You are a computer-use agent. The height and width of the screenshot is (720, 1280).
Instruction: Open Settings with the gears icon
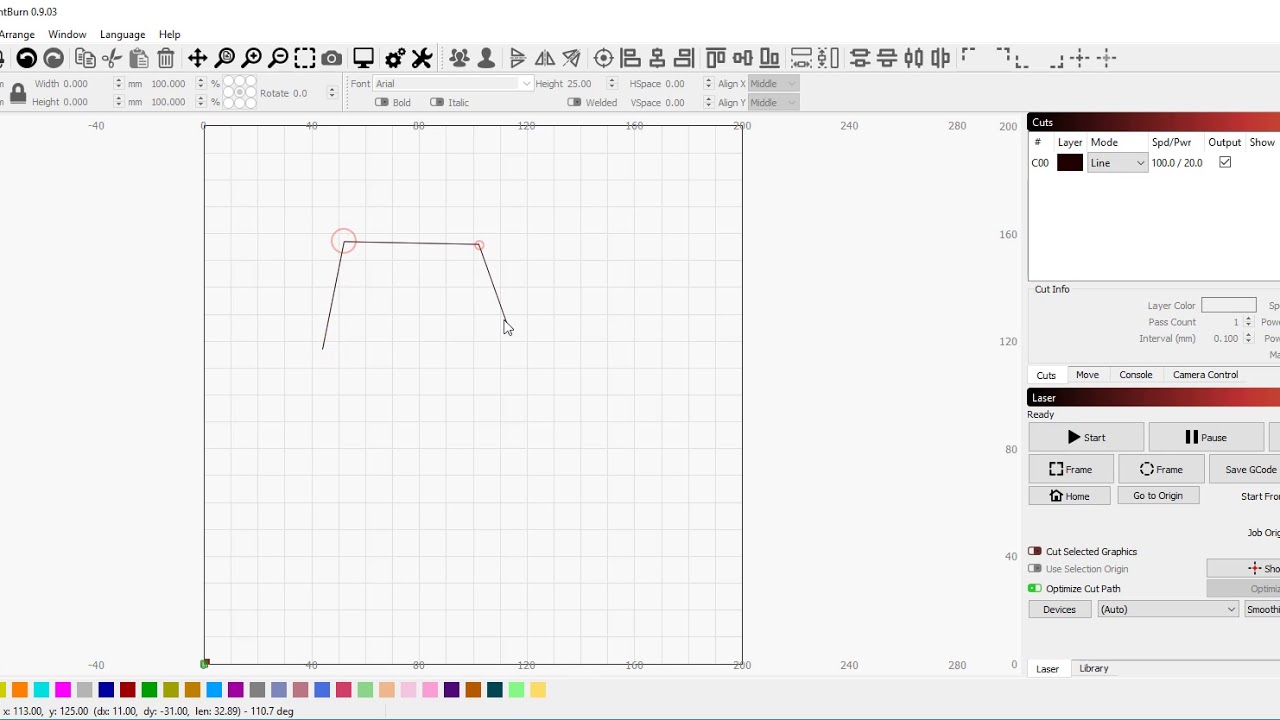(x=395, y=59)
